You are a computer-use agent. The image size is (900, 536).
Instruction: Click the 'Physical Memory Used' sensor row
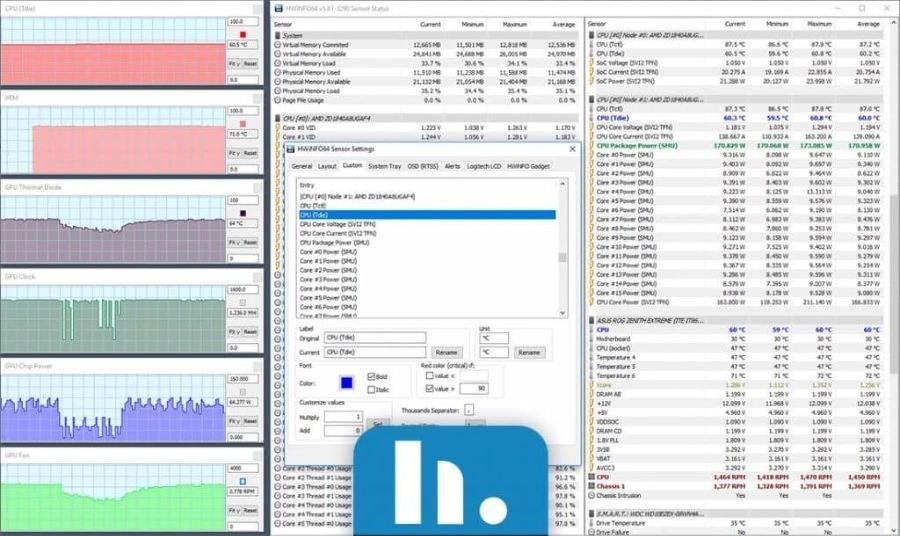pyautogui.click(x=426, y=72)
